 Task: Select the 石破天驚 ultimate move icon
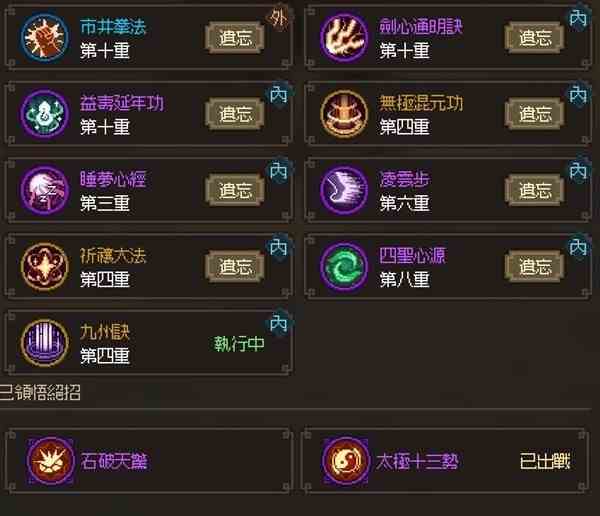(x=51, y=460)
